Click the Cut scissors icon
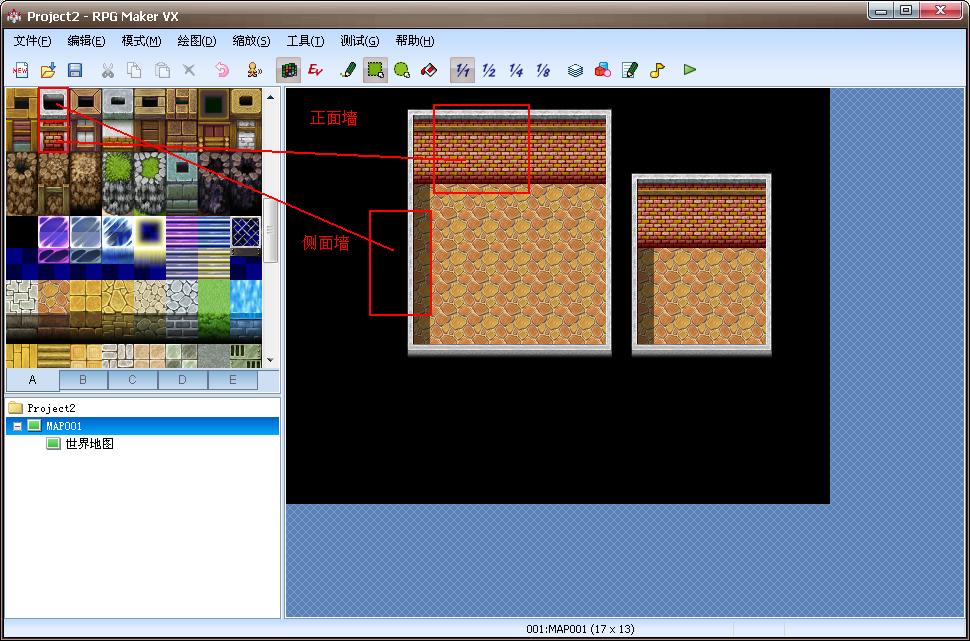The width and height of the screenshot is (970, 641). [x=108, y=70]
